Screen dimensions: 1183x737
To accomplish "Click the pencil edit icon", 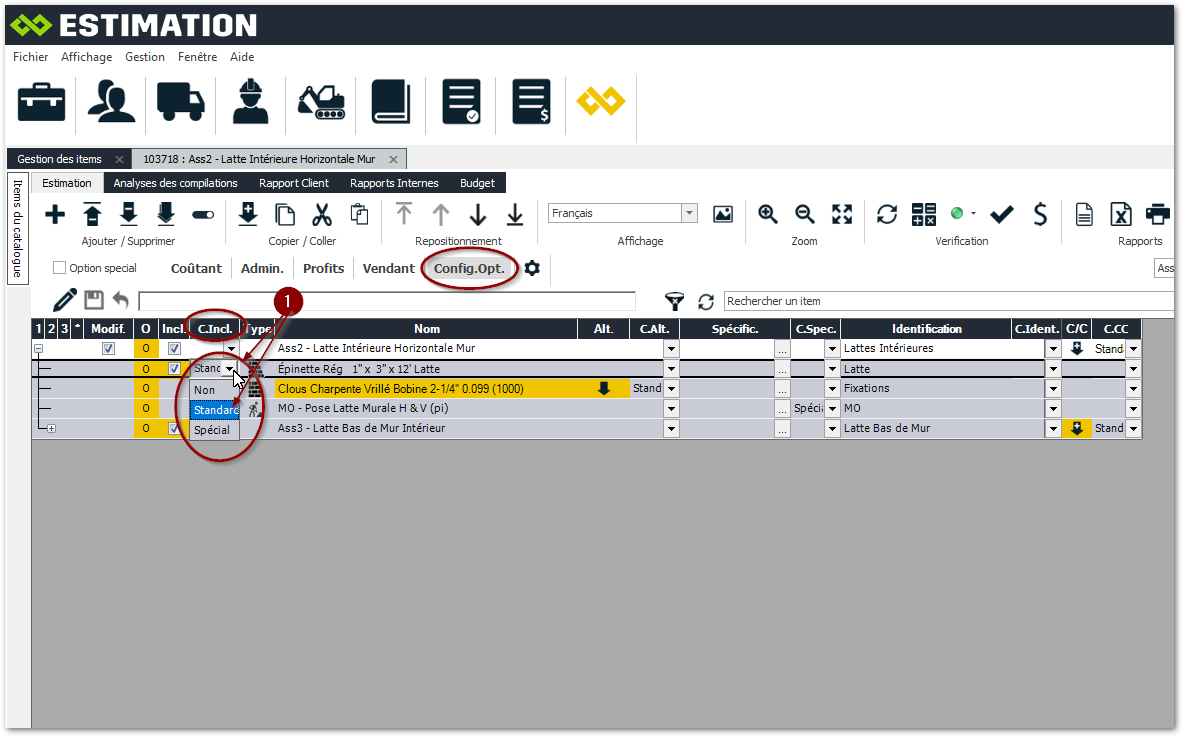I will point(65,300).
